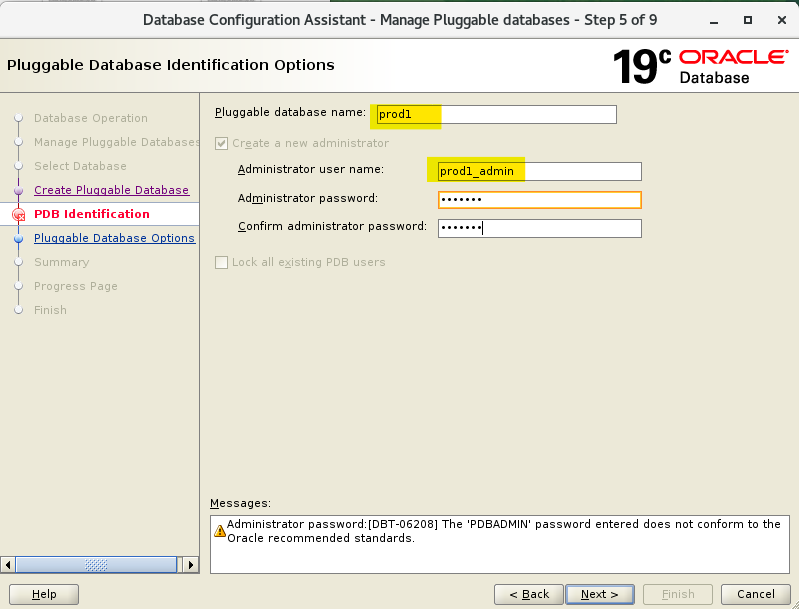Click the Administrator user name field
The height and width of the screenshot is (609, 799).
click(x=540, y=171)
